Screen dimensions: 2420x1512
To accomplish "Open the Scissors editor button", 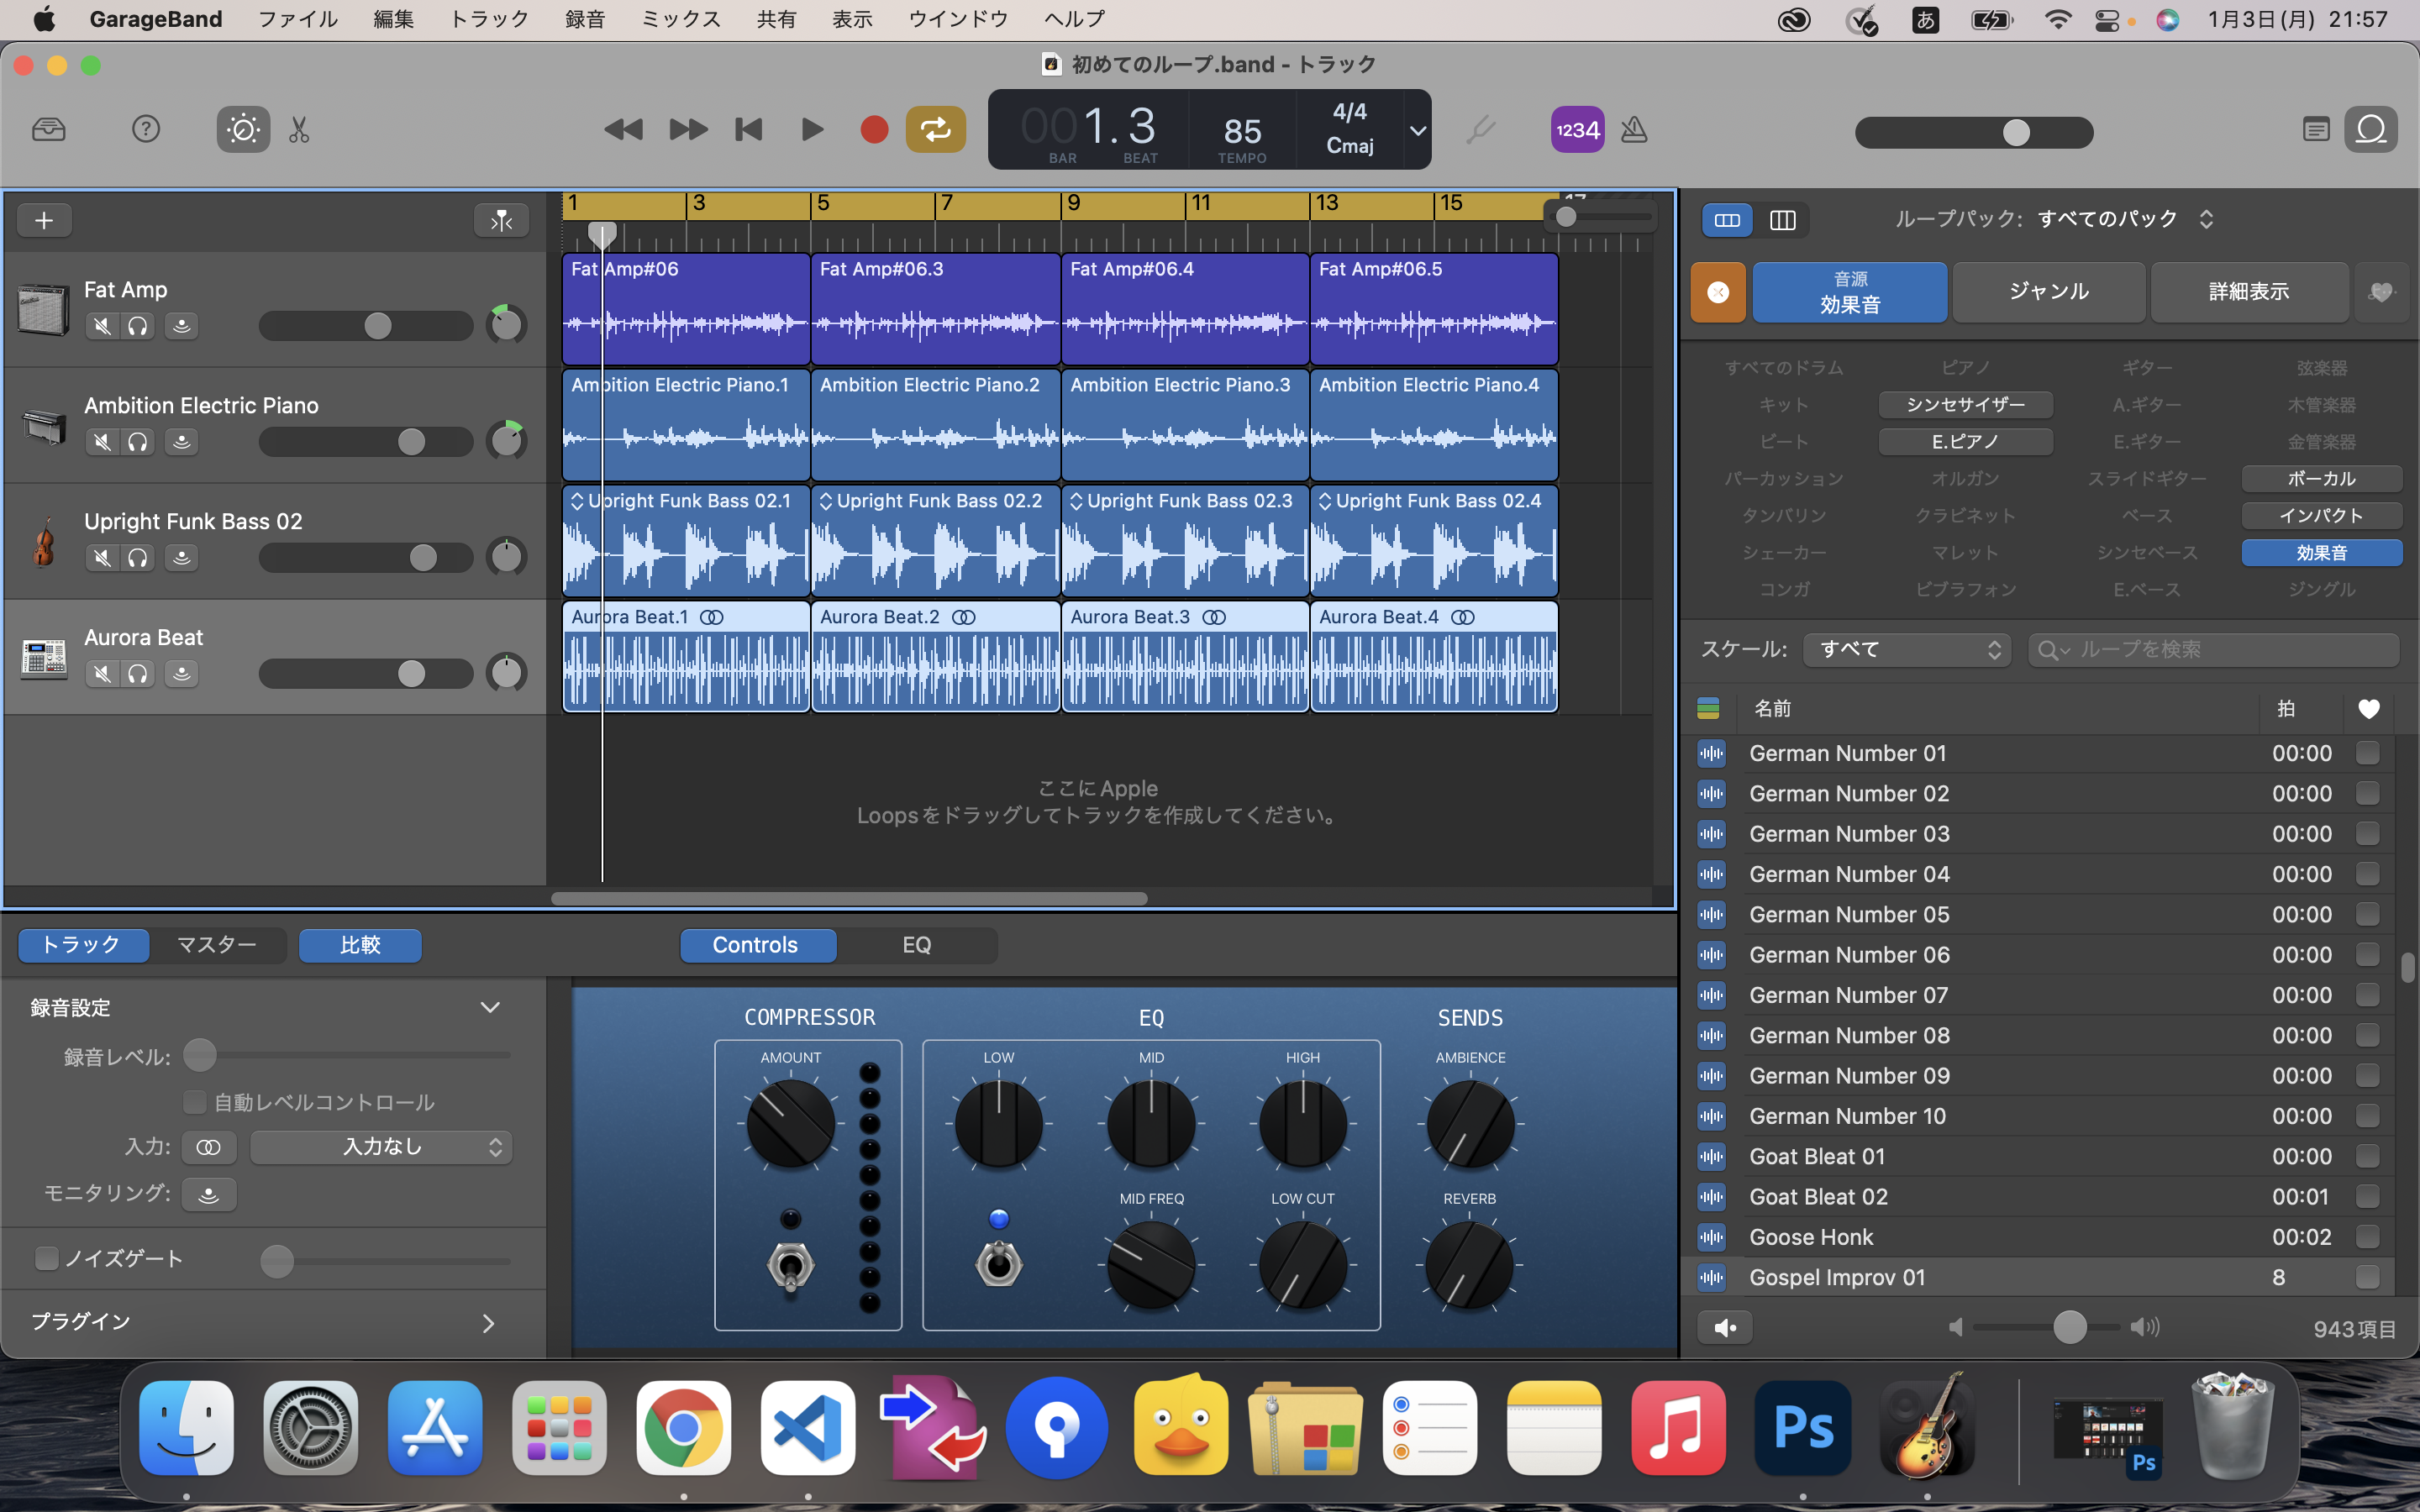I will point(299,130).
